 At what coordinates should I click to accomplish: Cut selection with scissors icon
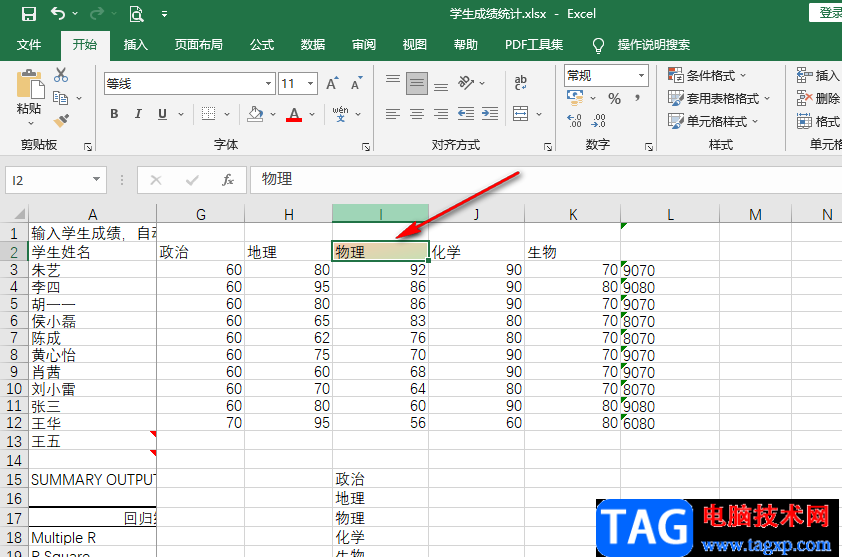coord(61,75)
